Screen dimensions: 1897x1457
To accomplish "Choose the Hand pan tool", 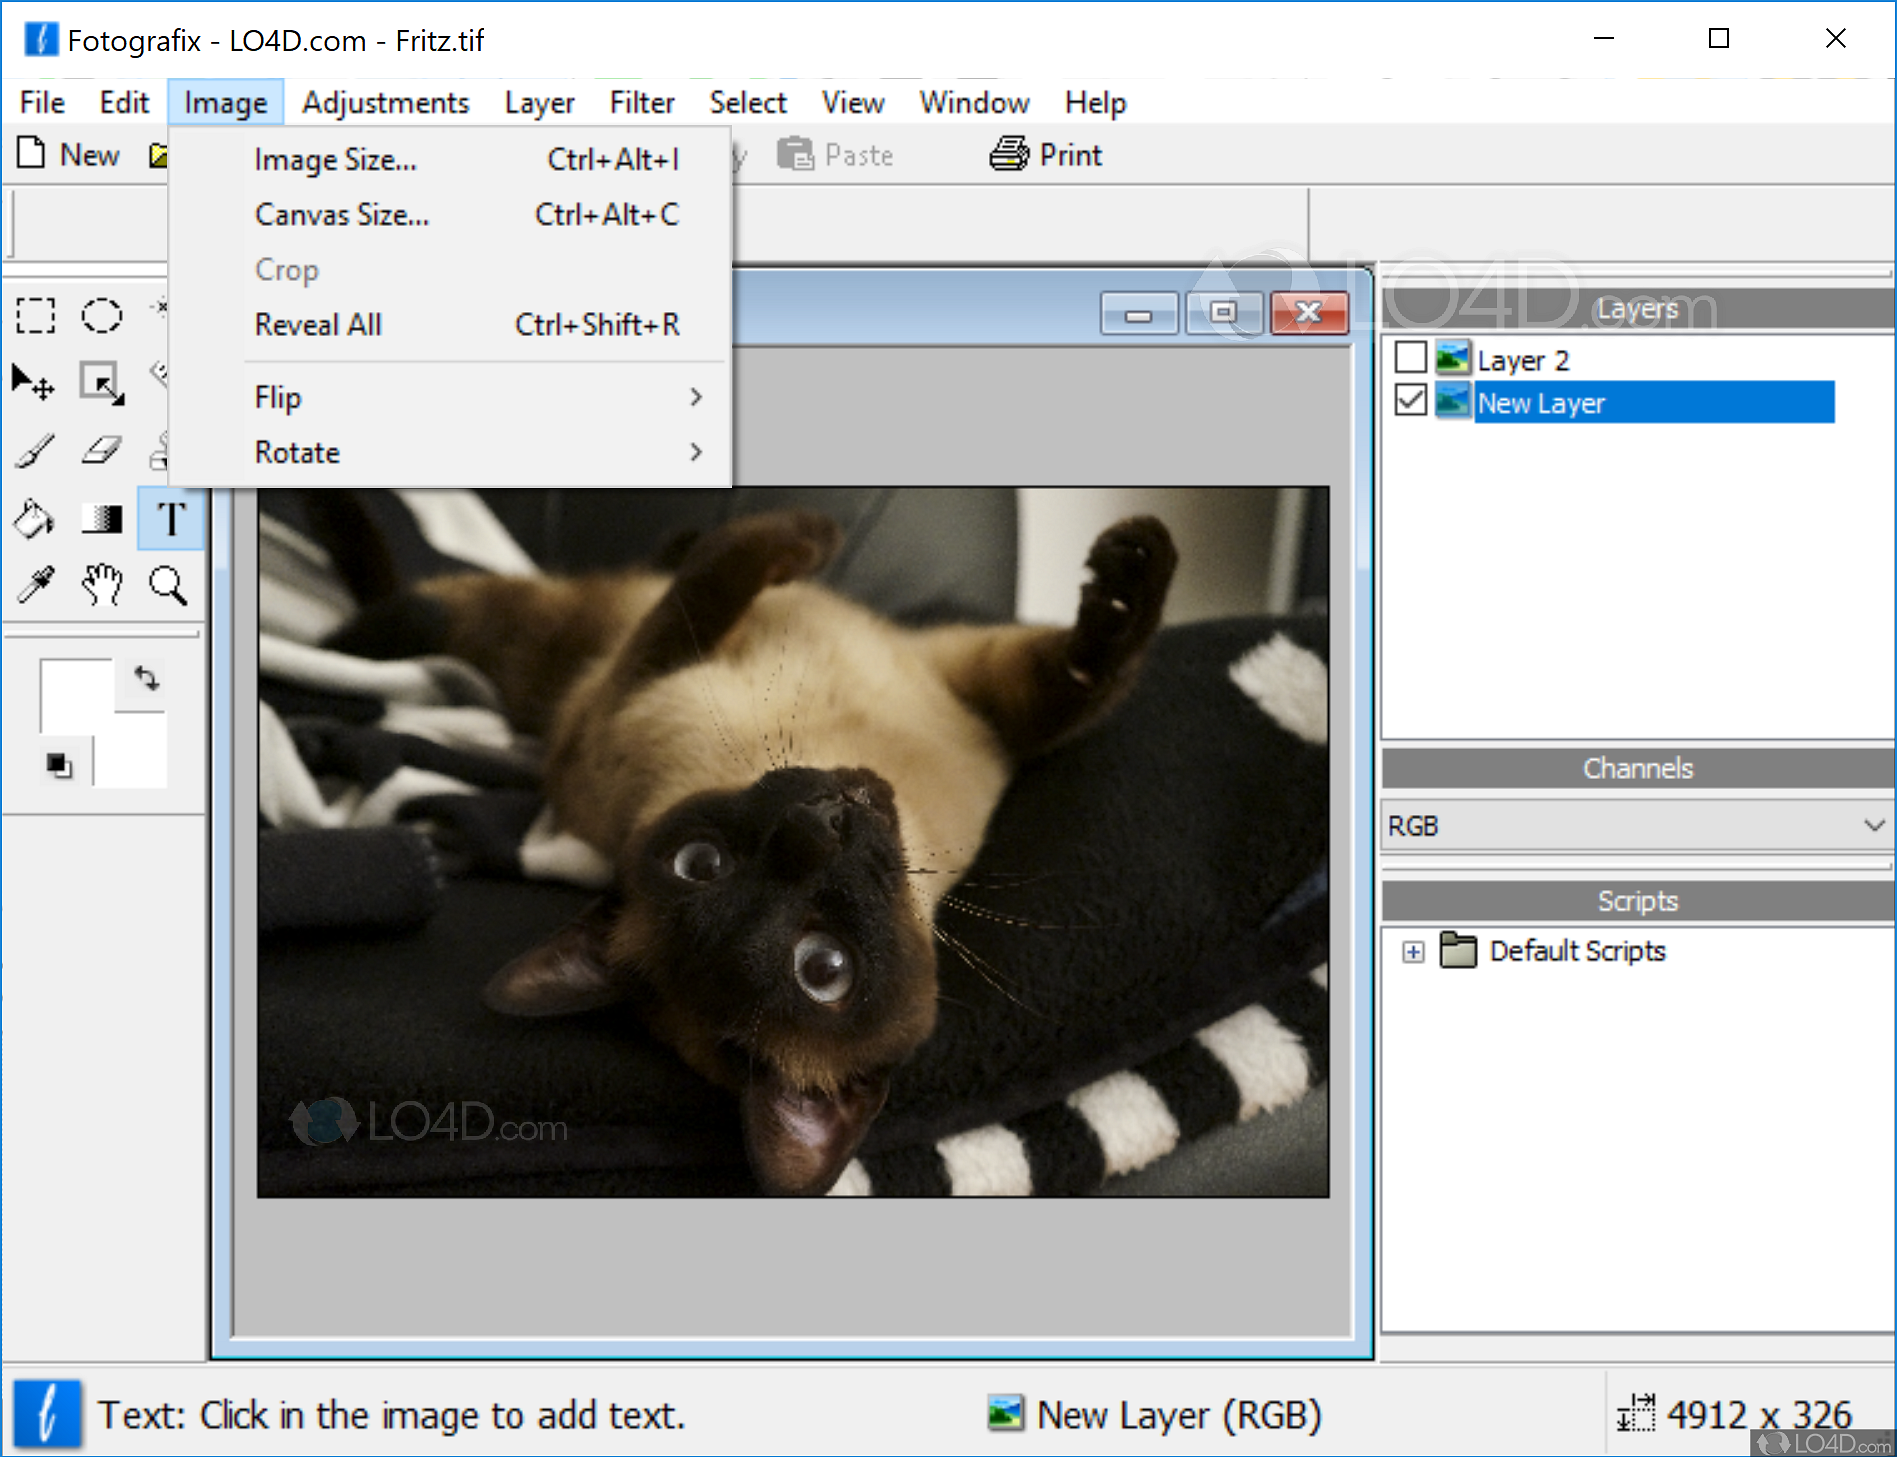I will click(x=101, y=585).
